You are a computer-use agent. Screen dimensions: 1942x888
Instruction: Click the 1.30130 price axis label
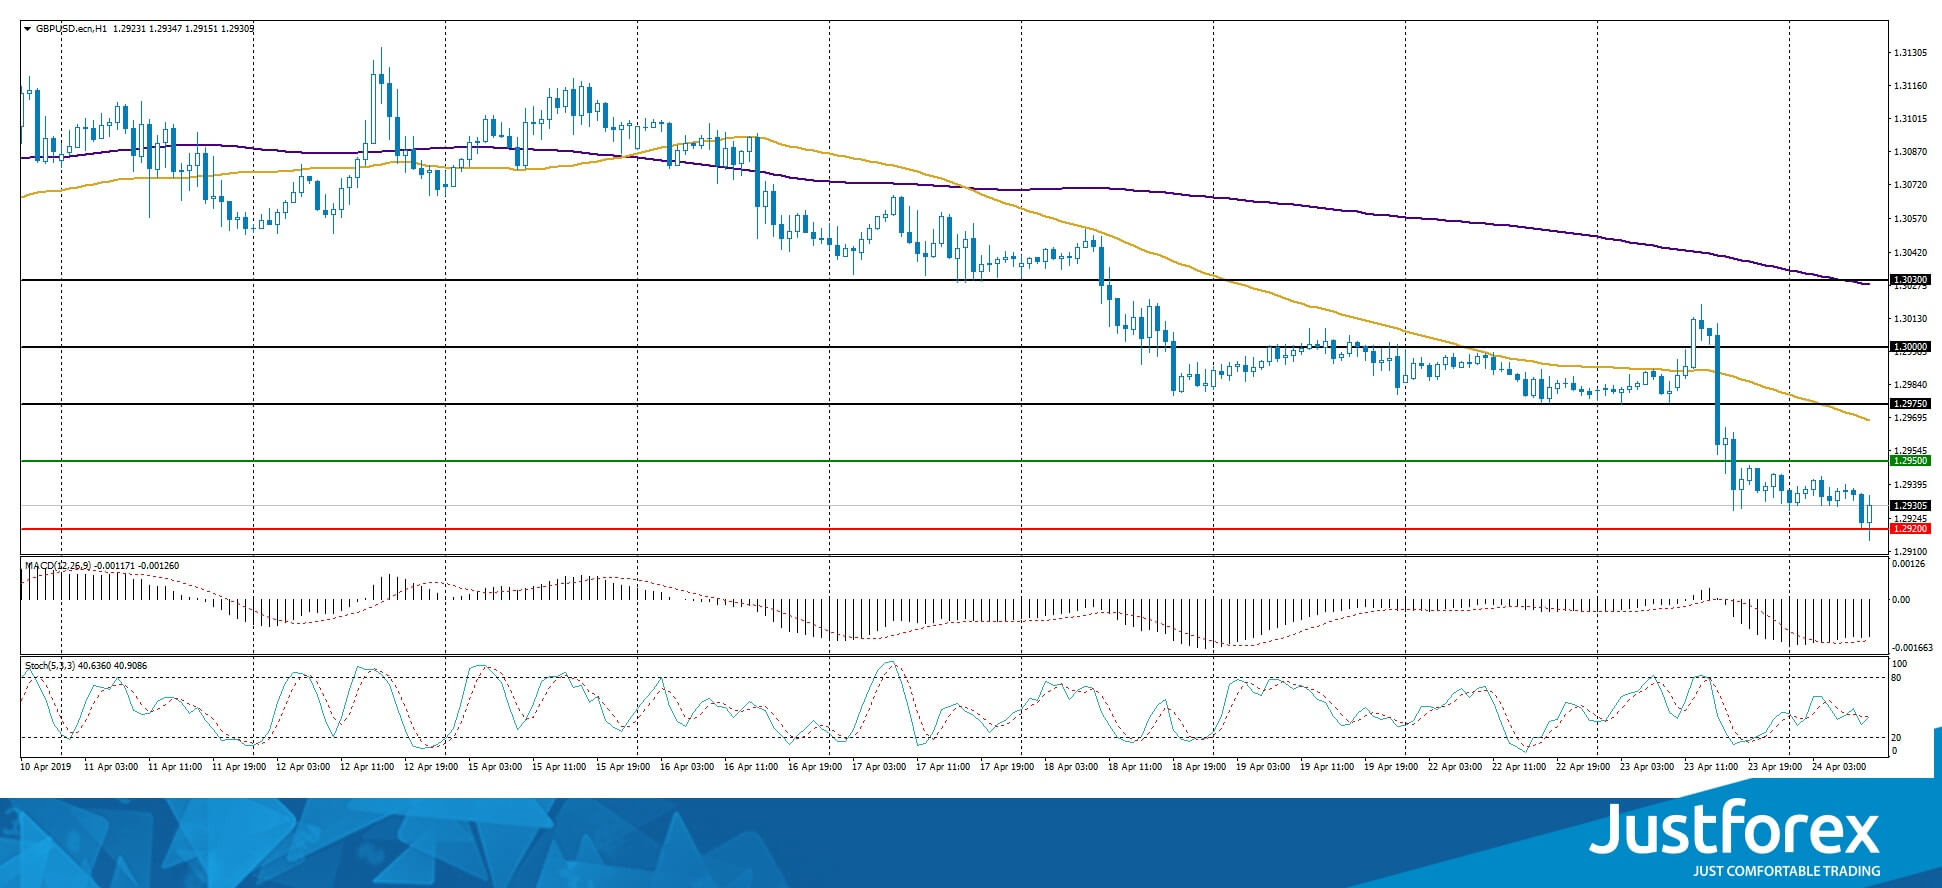pyautogui.click(x=1911, y=319)
